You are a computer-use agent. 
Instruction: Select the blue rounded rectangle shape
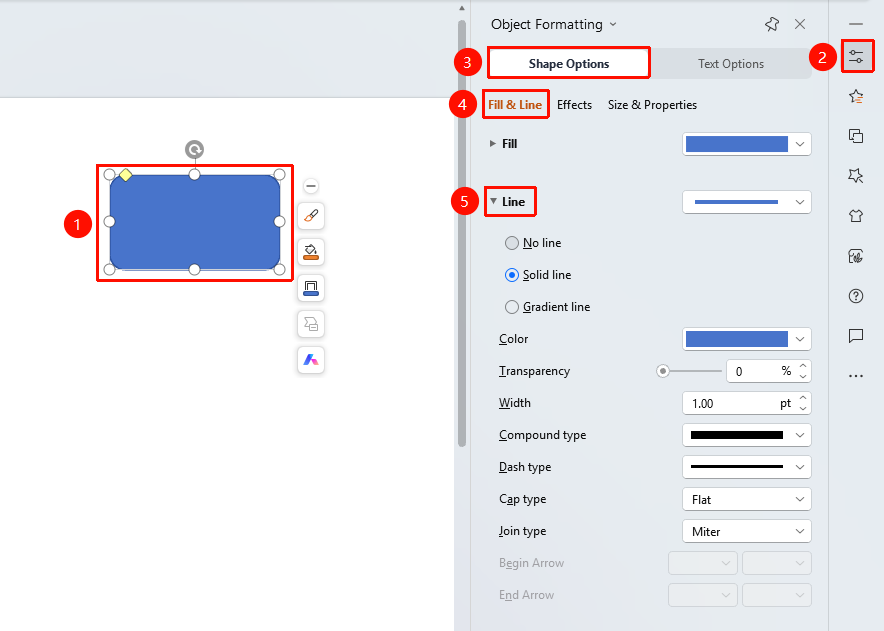coord(195,222)
